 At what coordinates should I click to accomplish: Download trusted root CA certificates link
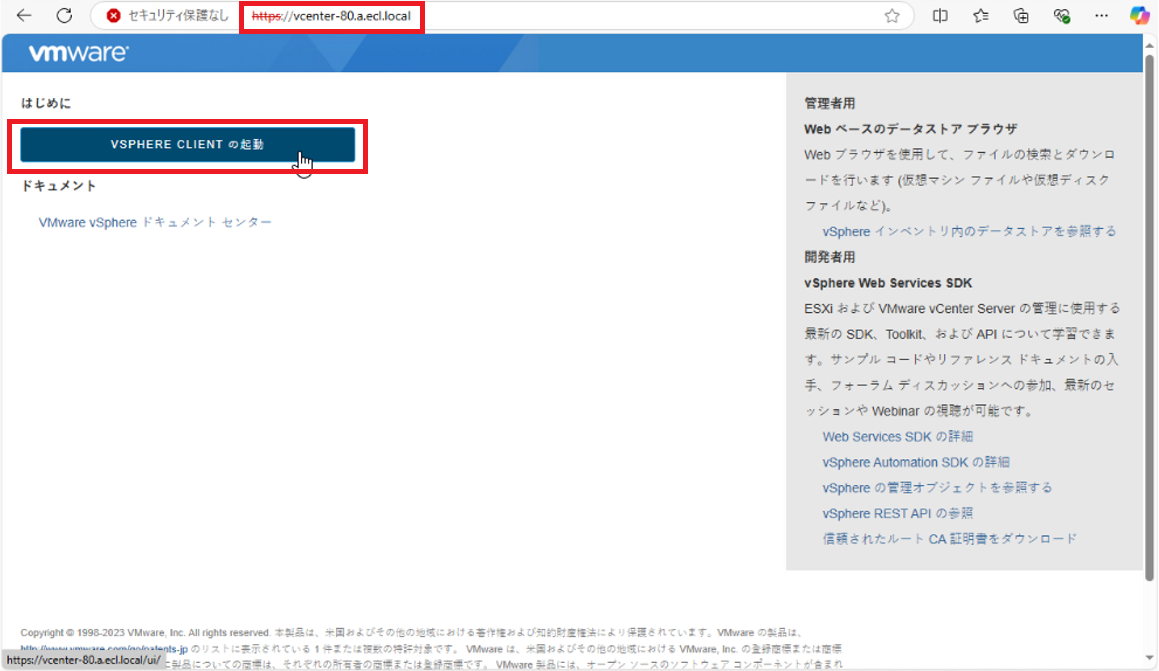coord(950,539)
